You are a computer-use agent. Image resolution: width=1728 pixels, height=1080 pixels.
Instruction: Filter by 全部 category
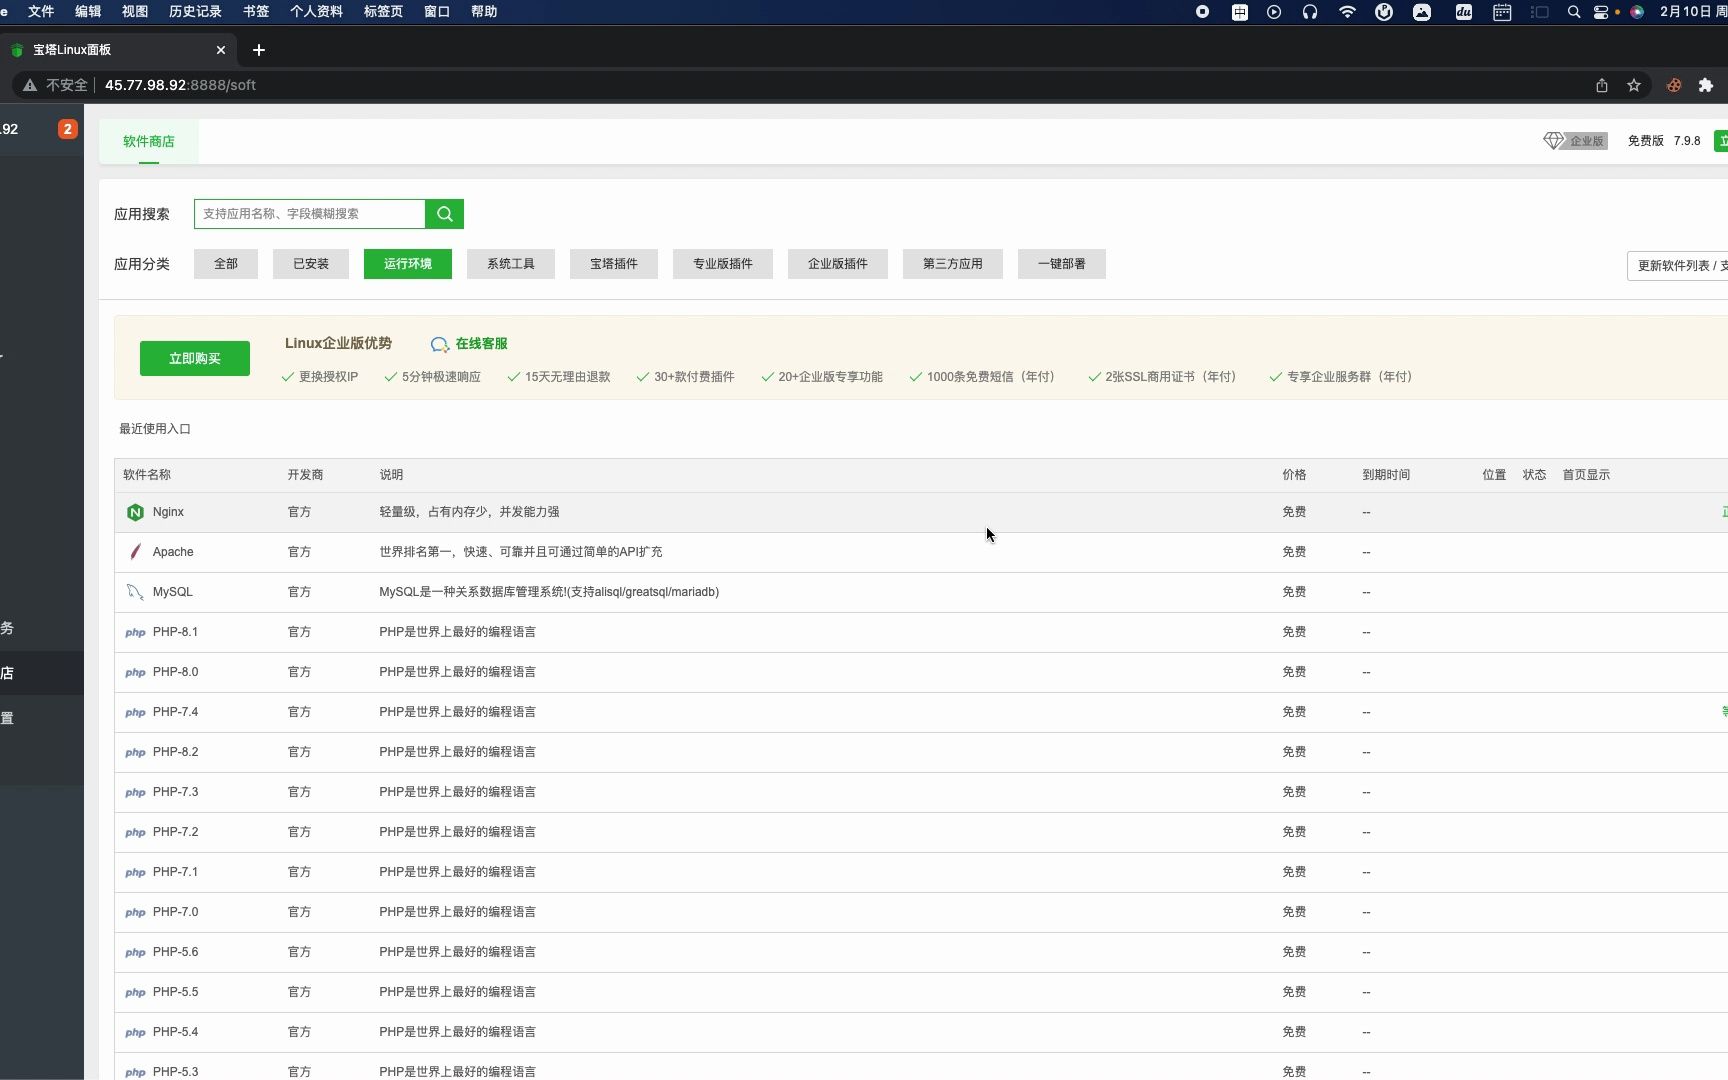coord(226,264)
